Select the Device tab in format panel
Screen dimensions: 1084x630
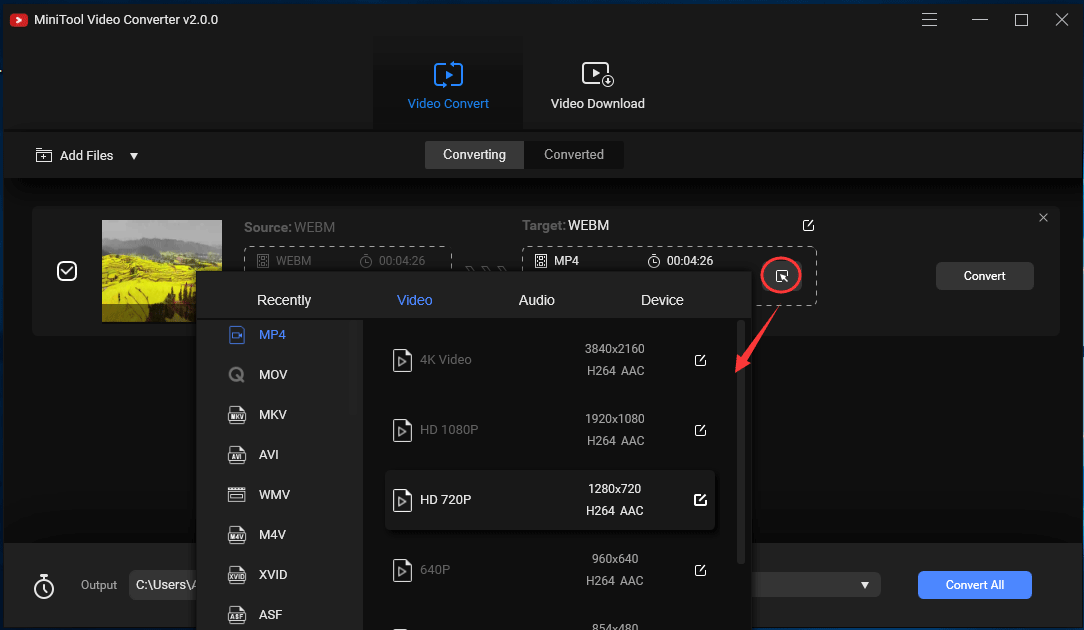(x=662, y=300)
